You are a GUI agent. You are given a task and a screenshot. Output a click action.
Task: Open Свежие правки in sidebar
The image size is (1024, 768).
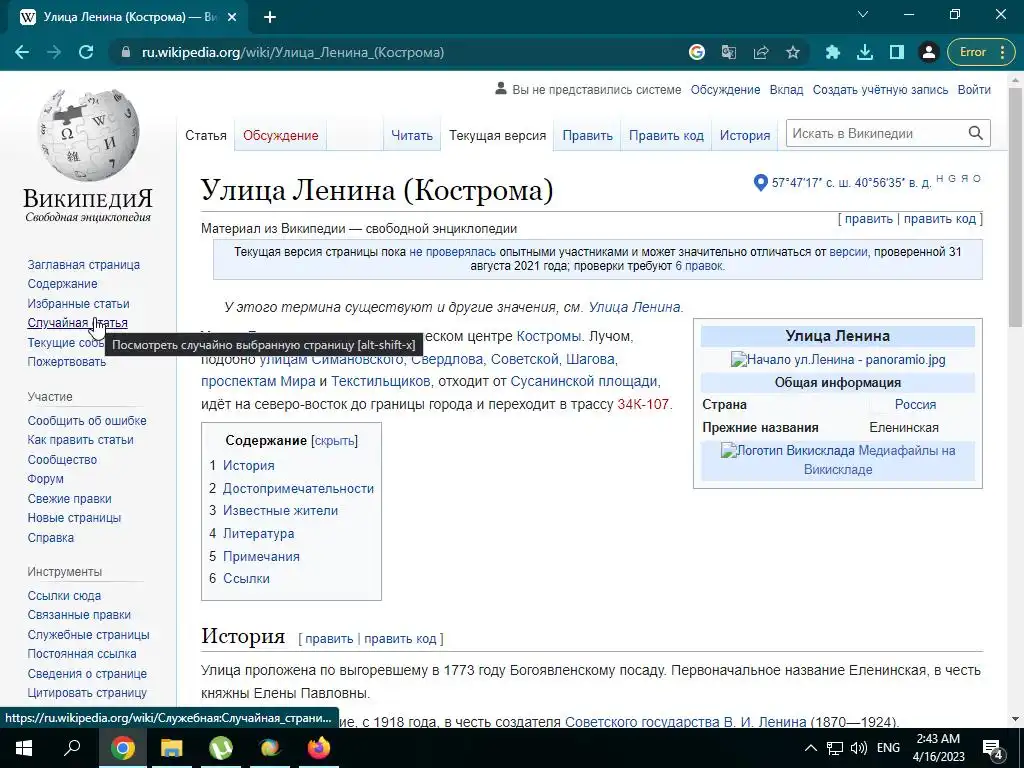(x=69, y=499)
